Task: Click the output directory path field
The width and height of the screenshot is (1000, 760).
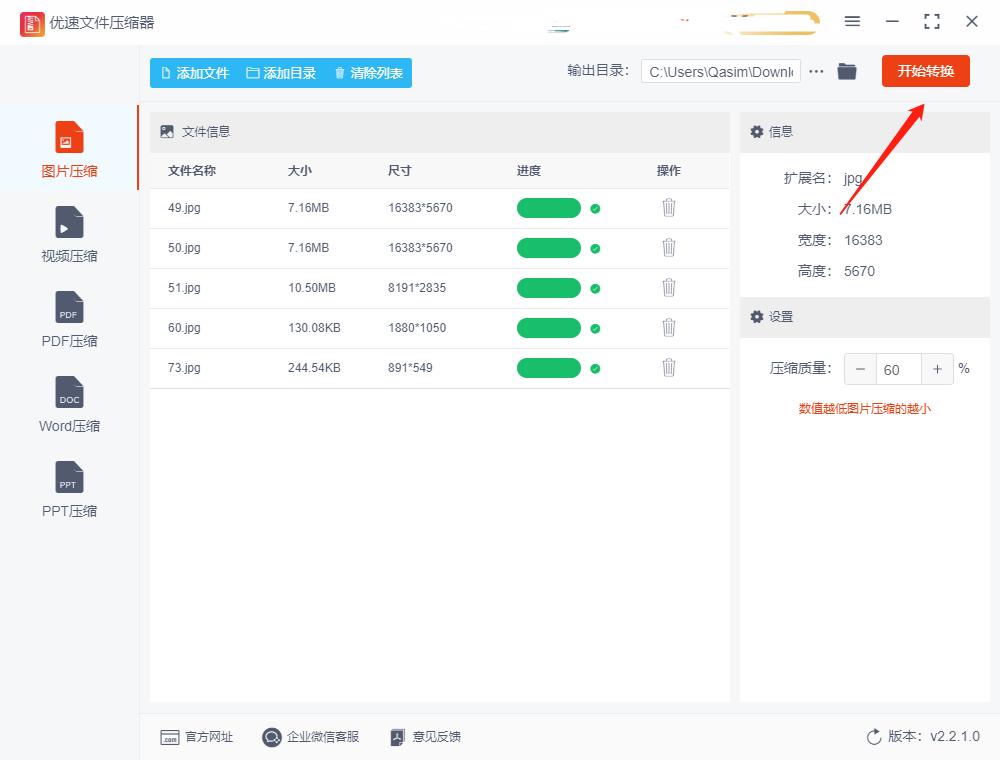Action: (x=720, y=71)
